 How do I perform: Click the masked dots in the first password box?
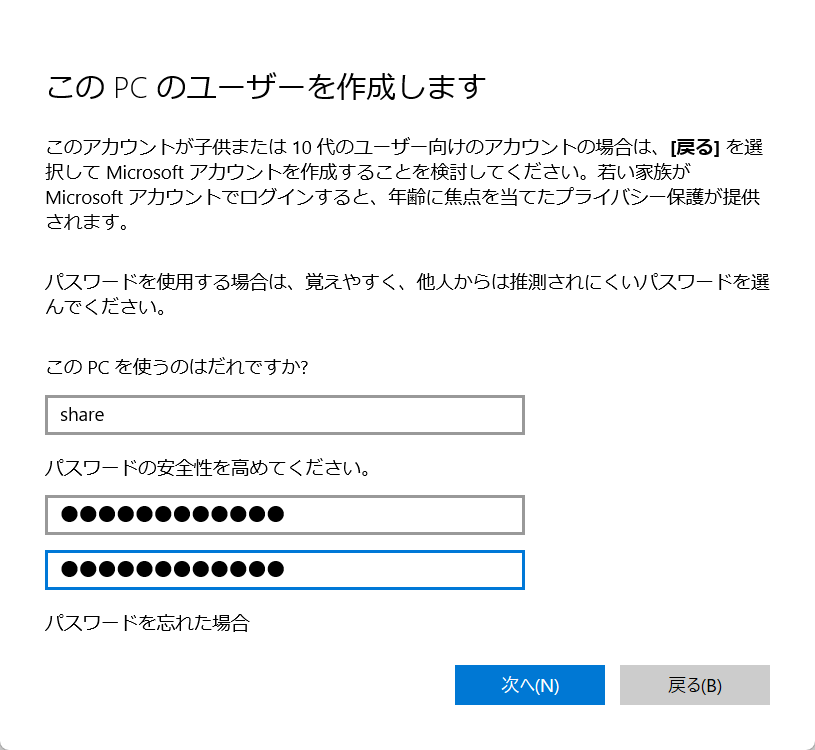173,515
